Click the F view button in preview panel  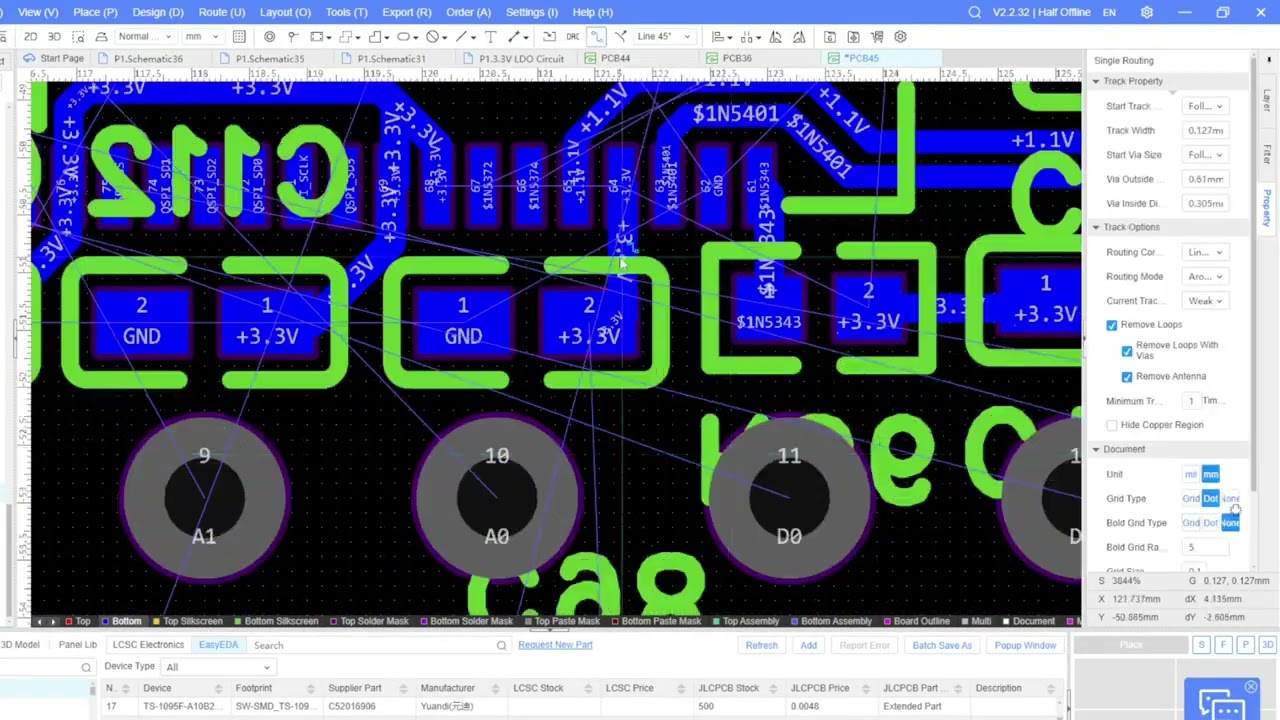click(1223, 645)
